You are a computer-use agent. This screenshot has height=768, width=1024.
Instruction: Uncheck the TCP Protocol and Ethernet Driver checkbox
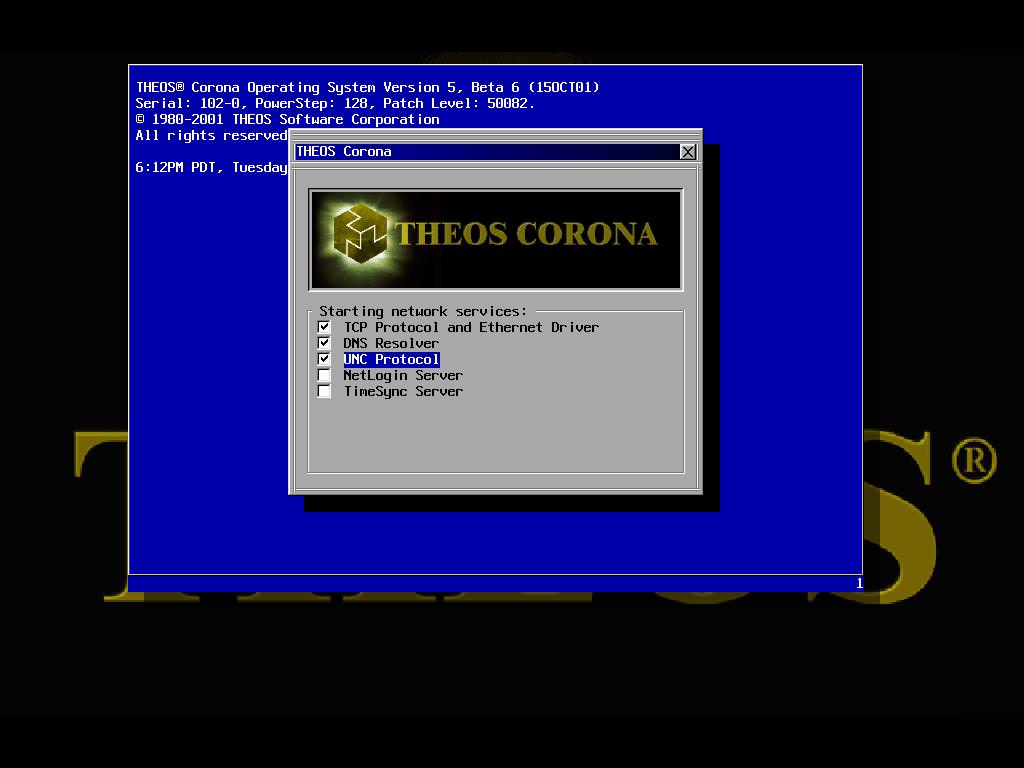pos(324,327)
